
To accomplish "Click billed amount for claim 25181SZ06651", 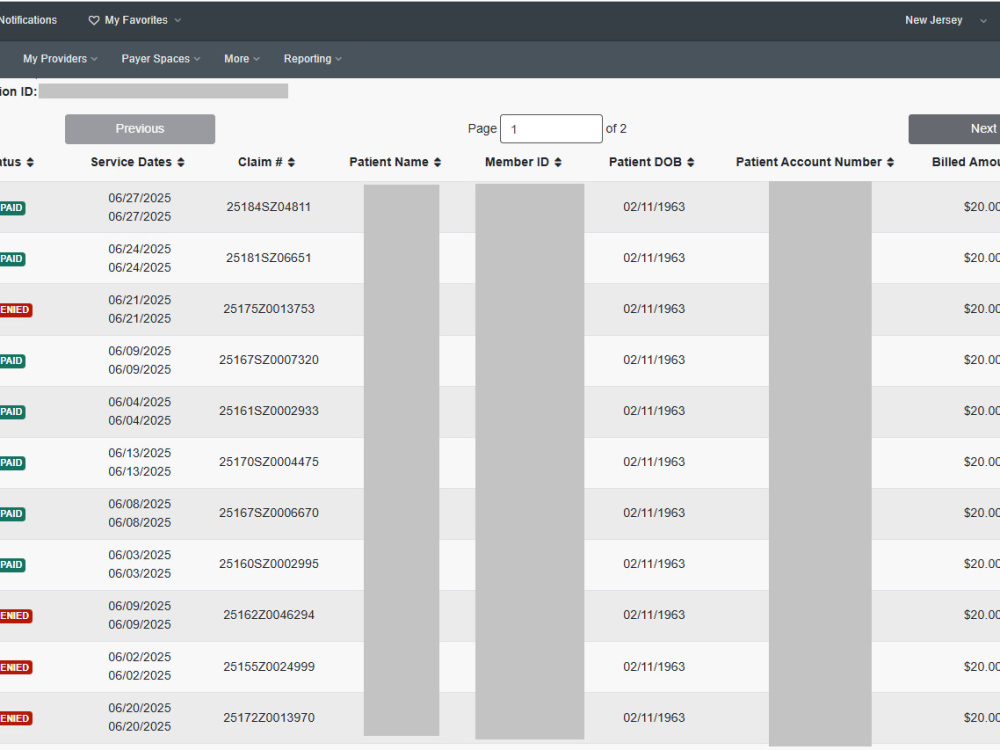I will click(x=982, y=258).
